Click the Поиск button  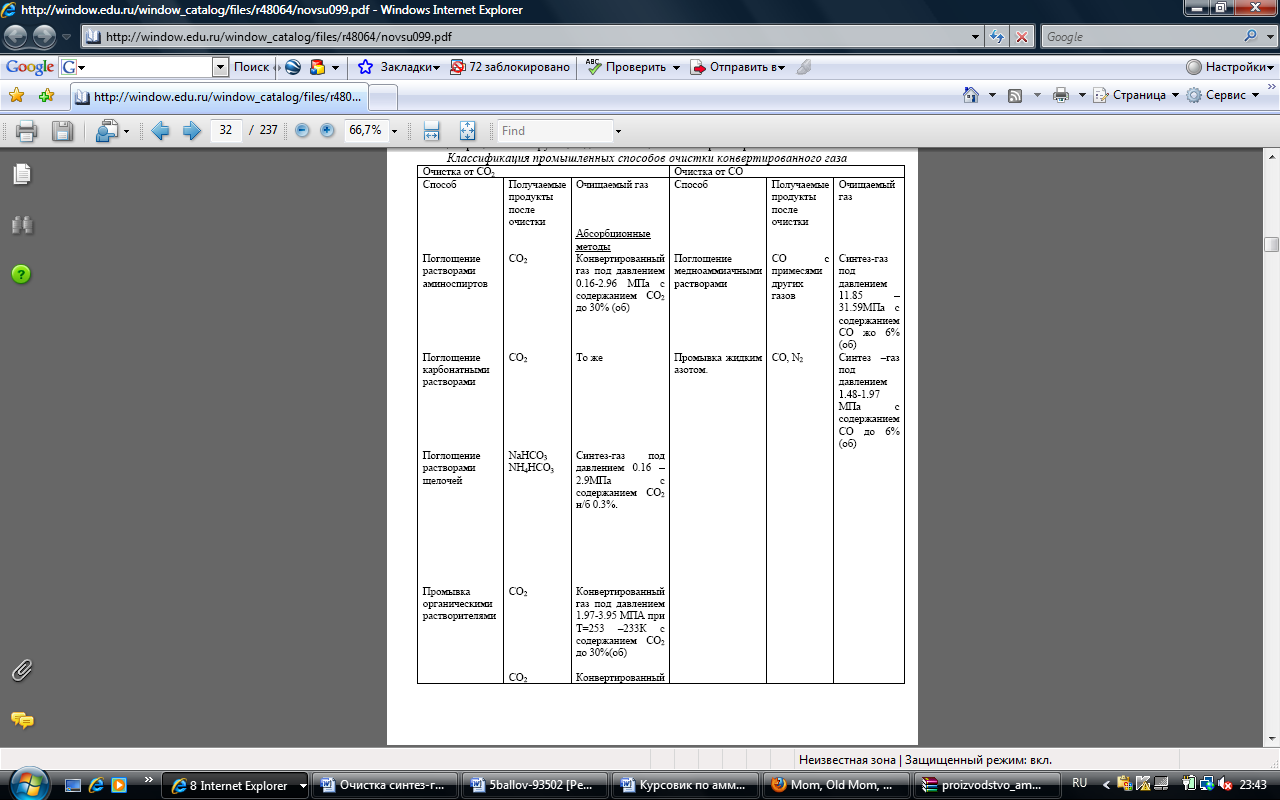(x=252, y=67)
